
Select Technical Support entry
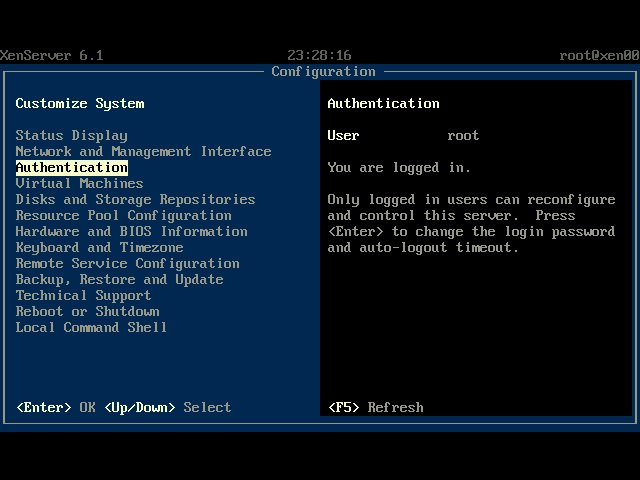(83, 295)
